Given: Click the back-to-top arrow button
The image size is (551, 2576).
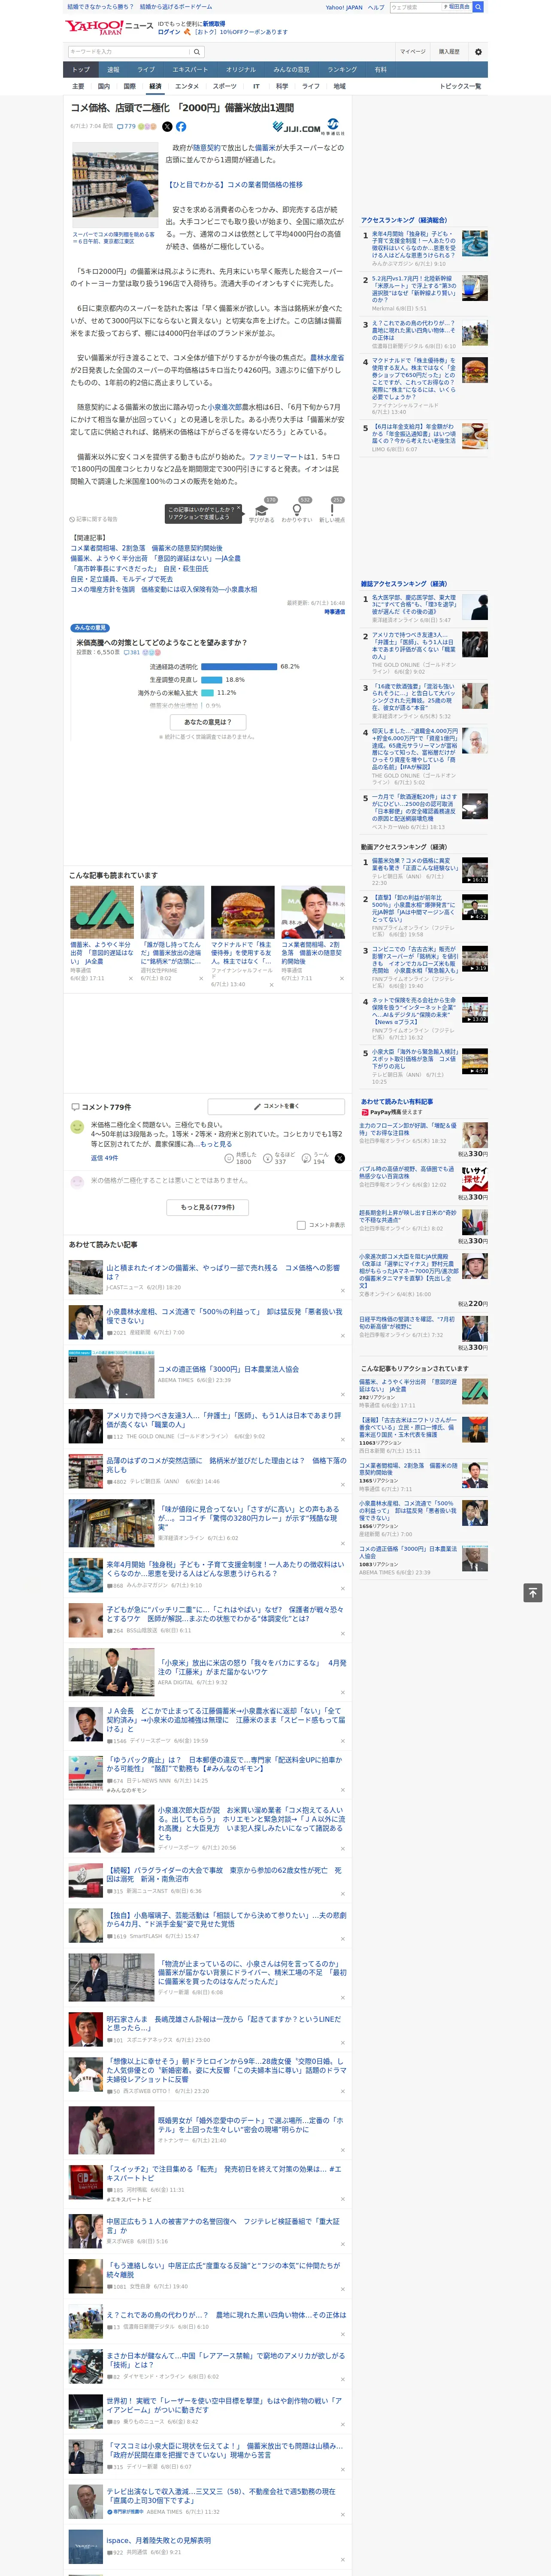Looking at the screenshot, I should coord(533,1592).
